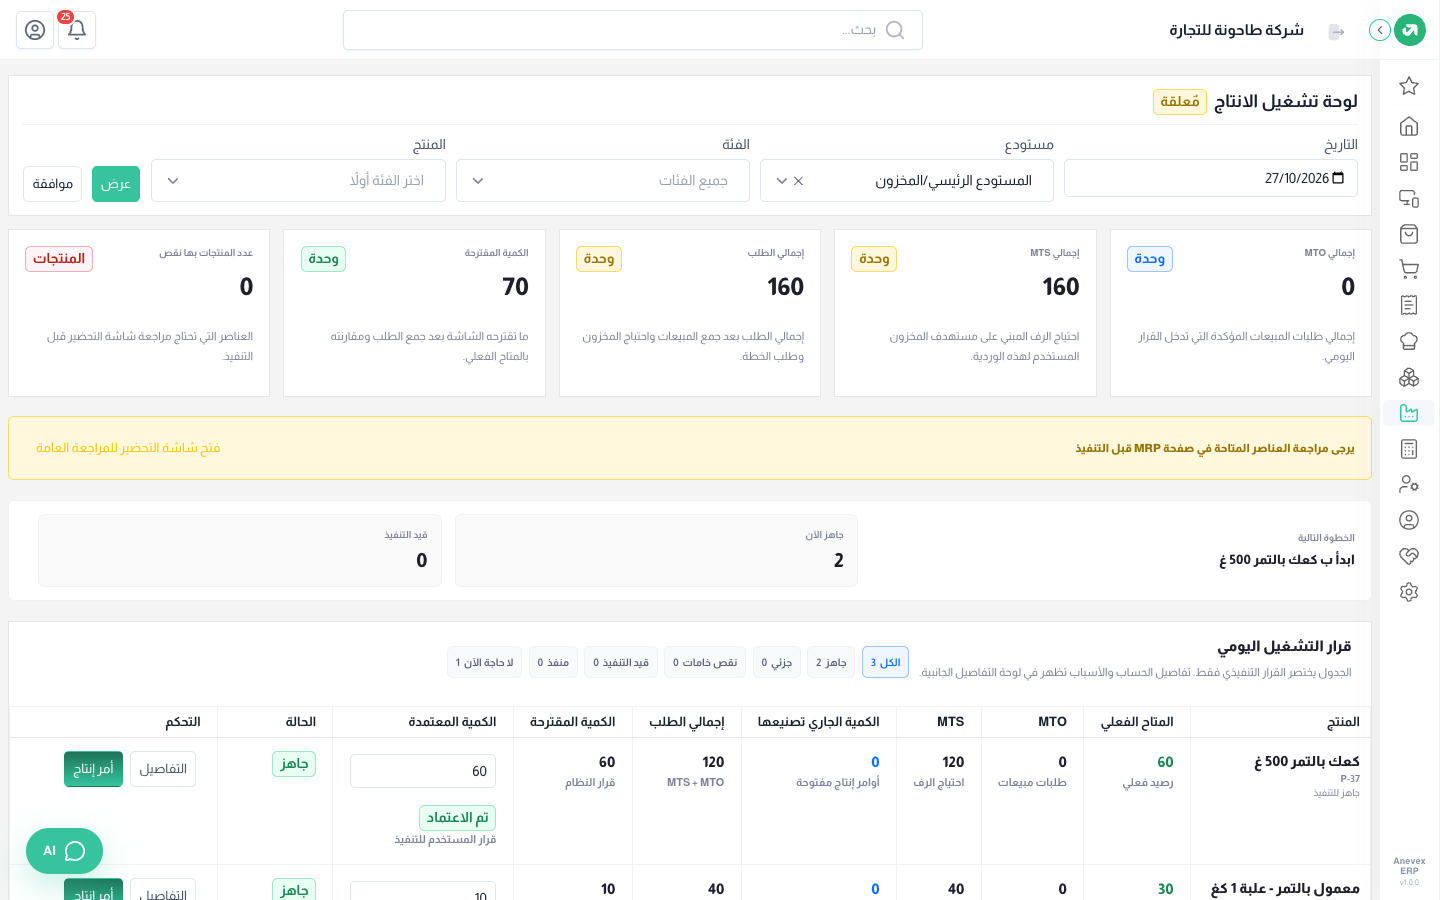Click the approved quantity field showing 60
This screenshot has width=1440, height=900.
(x=423, y=771)
